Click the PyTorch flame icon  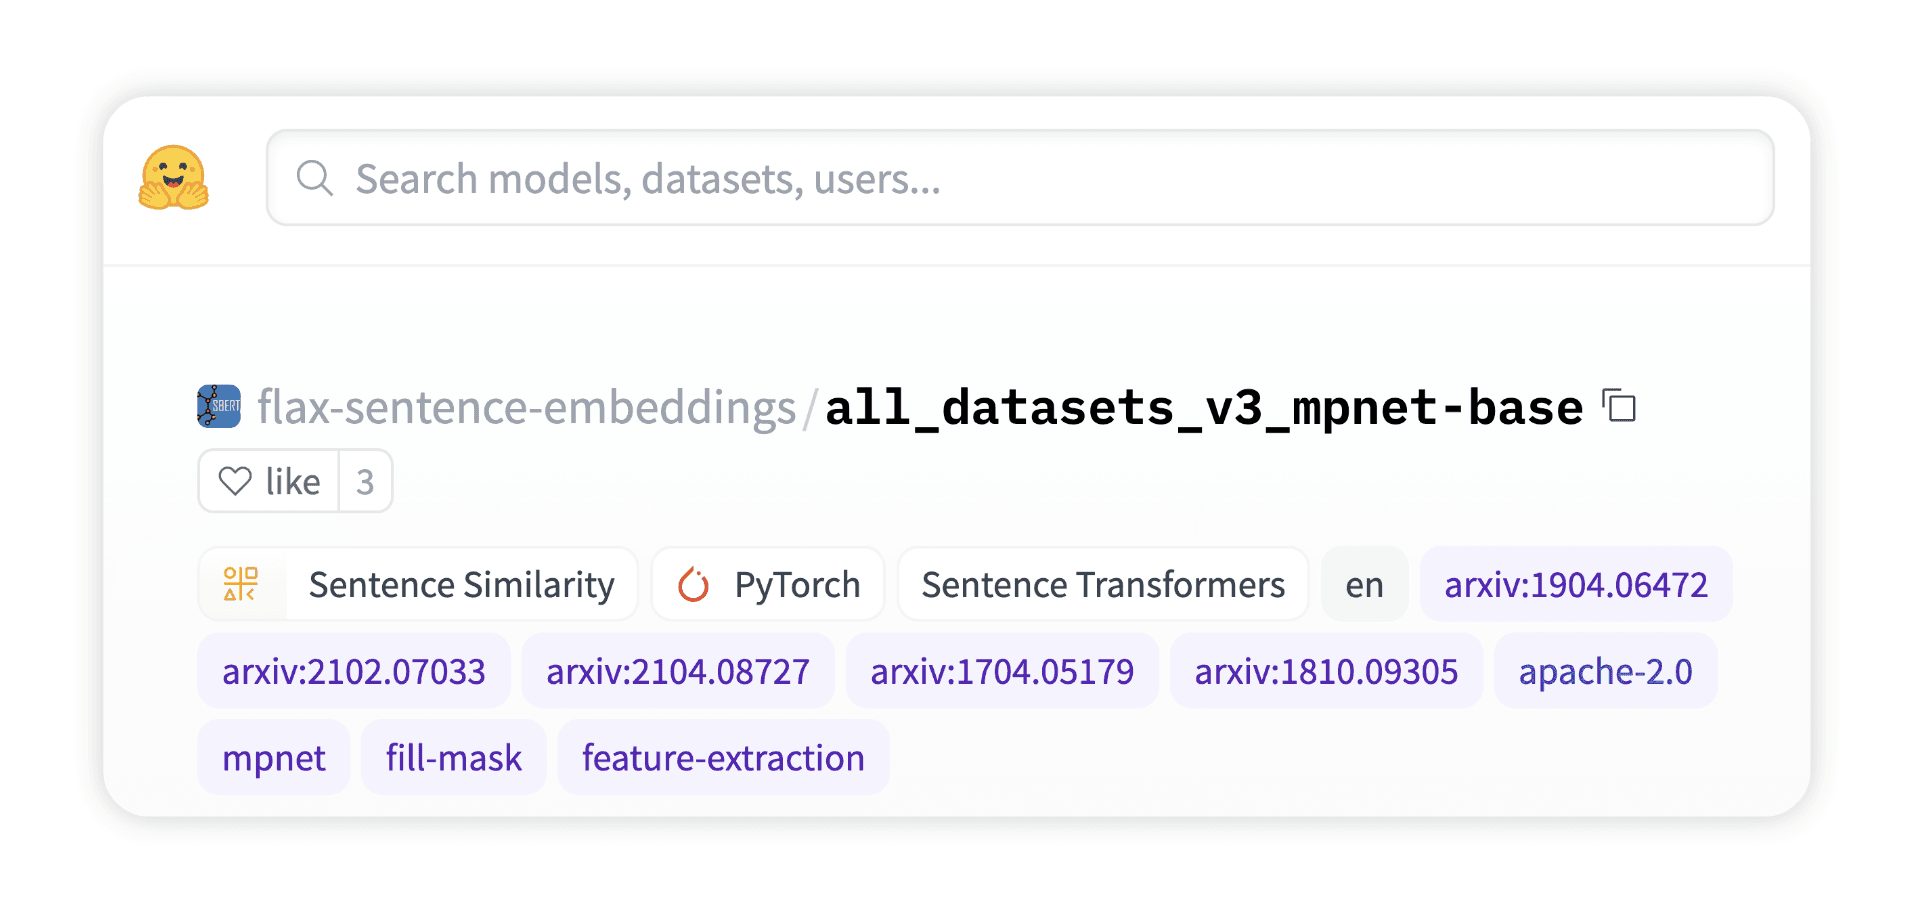click(693, 584)
